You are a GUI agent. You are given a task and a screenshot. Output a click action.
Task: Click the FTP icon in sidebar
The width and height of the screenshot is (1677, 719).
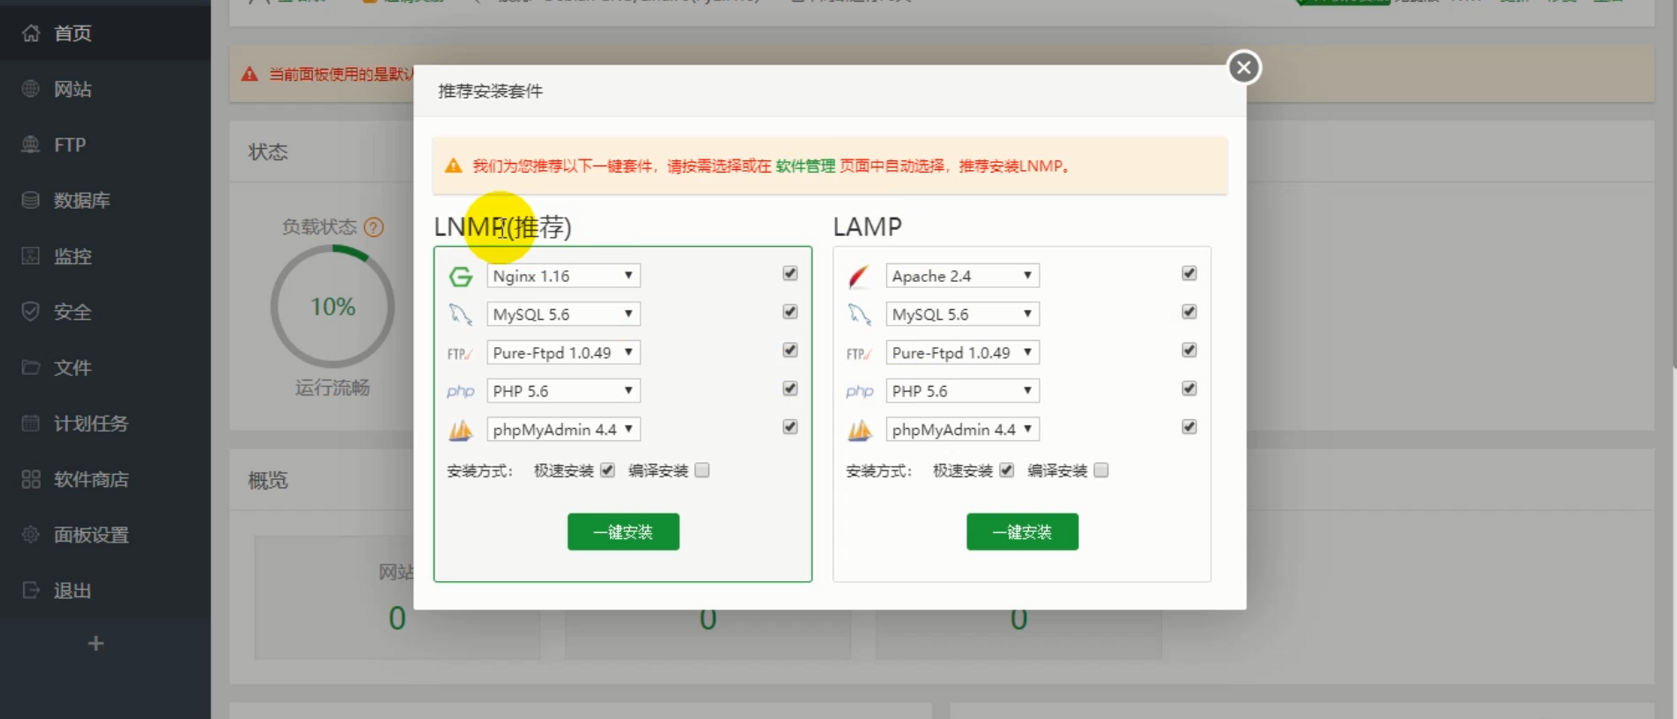click(x=31, y=145)
